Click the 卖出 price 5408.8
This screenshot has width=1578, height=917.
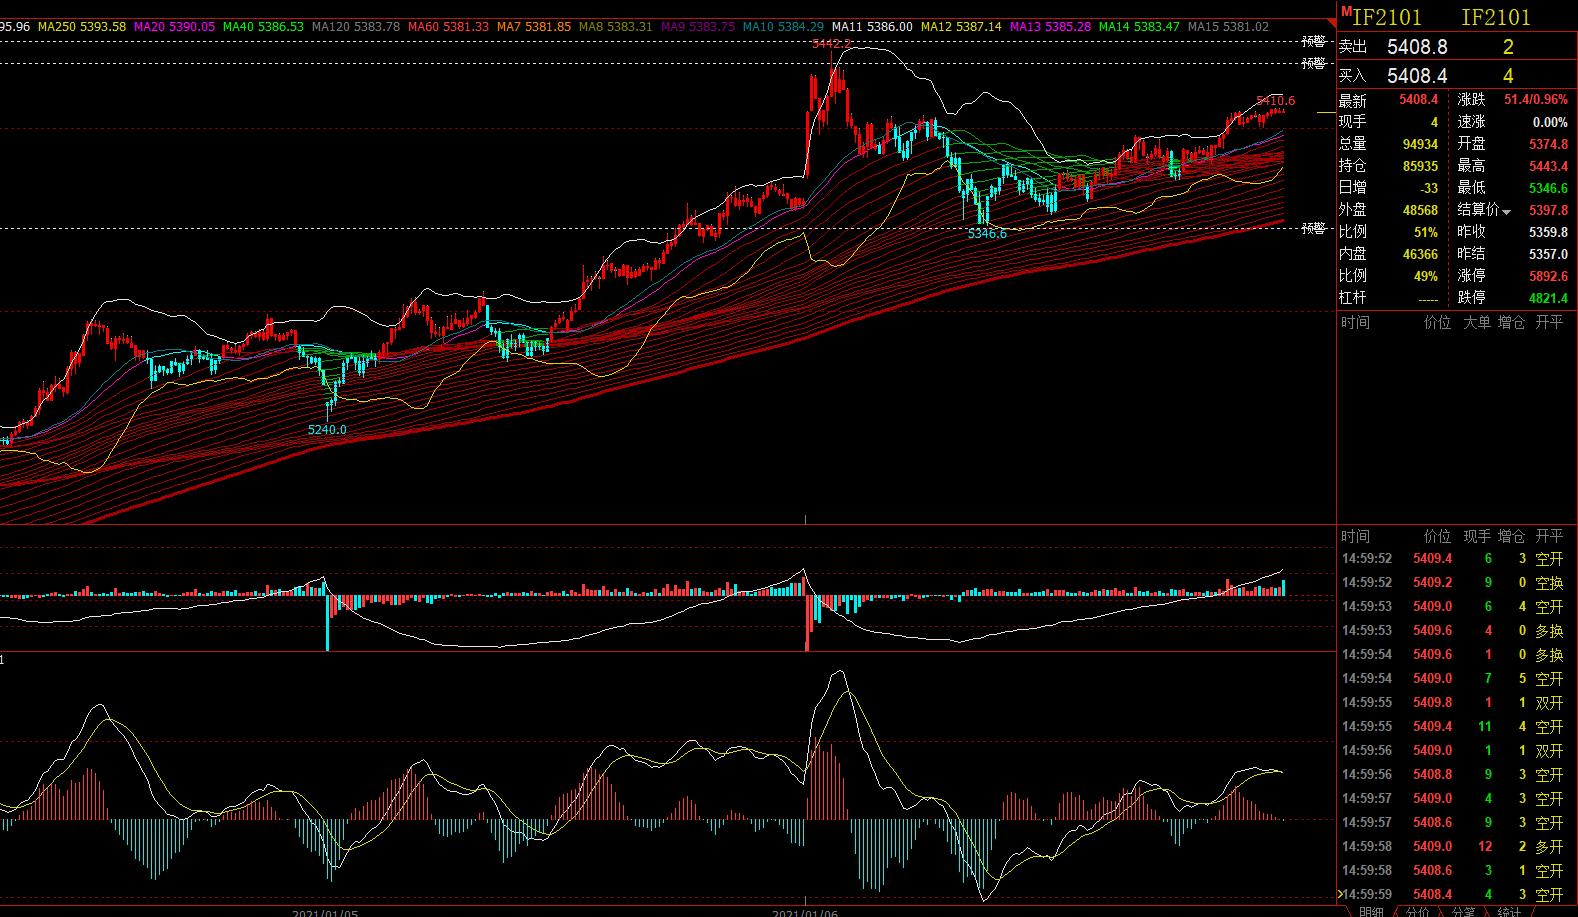(x=1417, y=47)
